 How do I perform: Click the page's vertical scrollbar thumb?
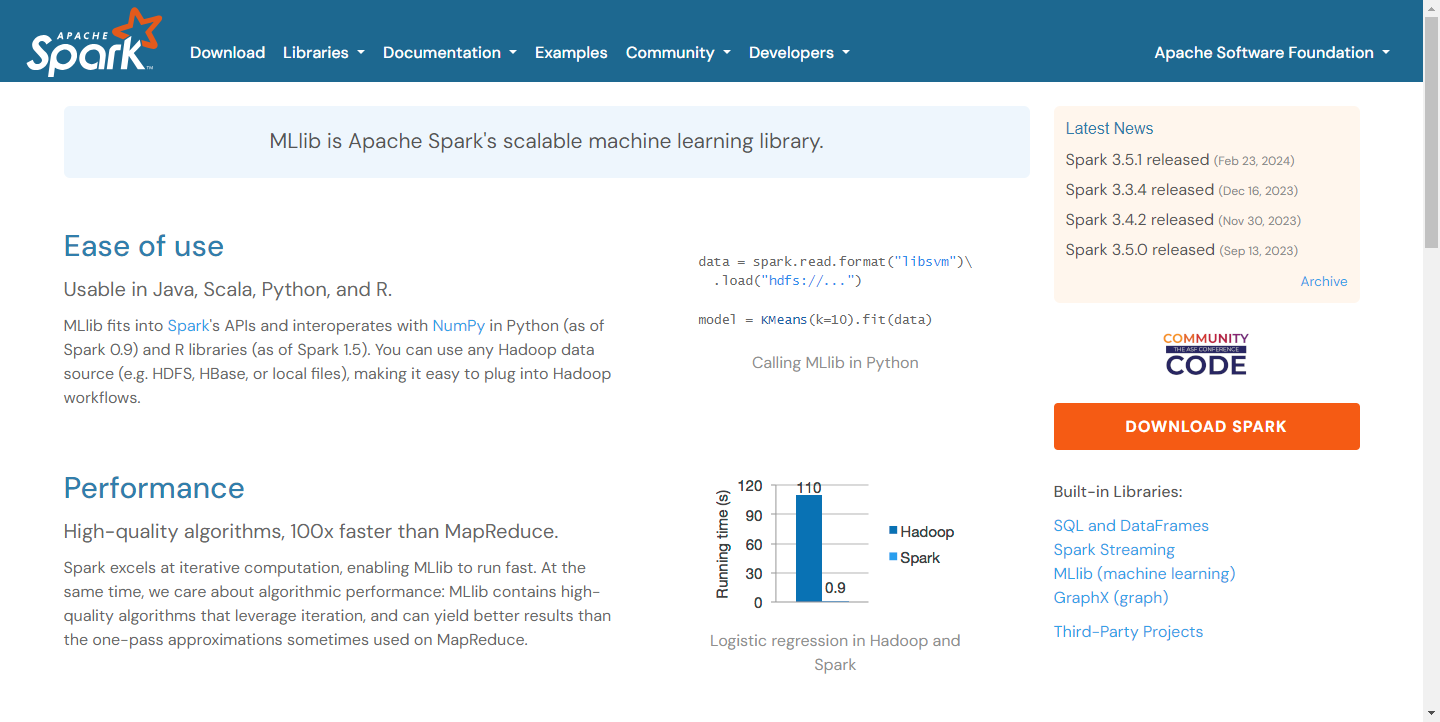click(x=1431, y=134)
